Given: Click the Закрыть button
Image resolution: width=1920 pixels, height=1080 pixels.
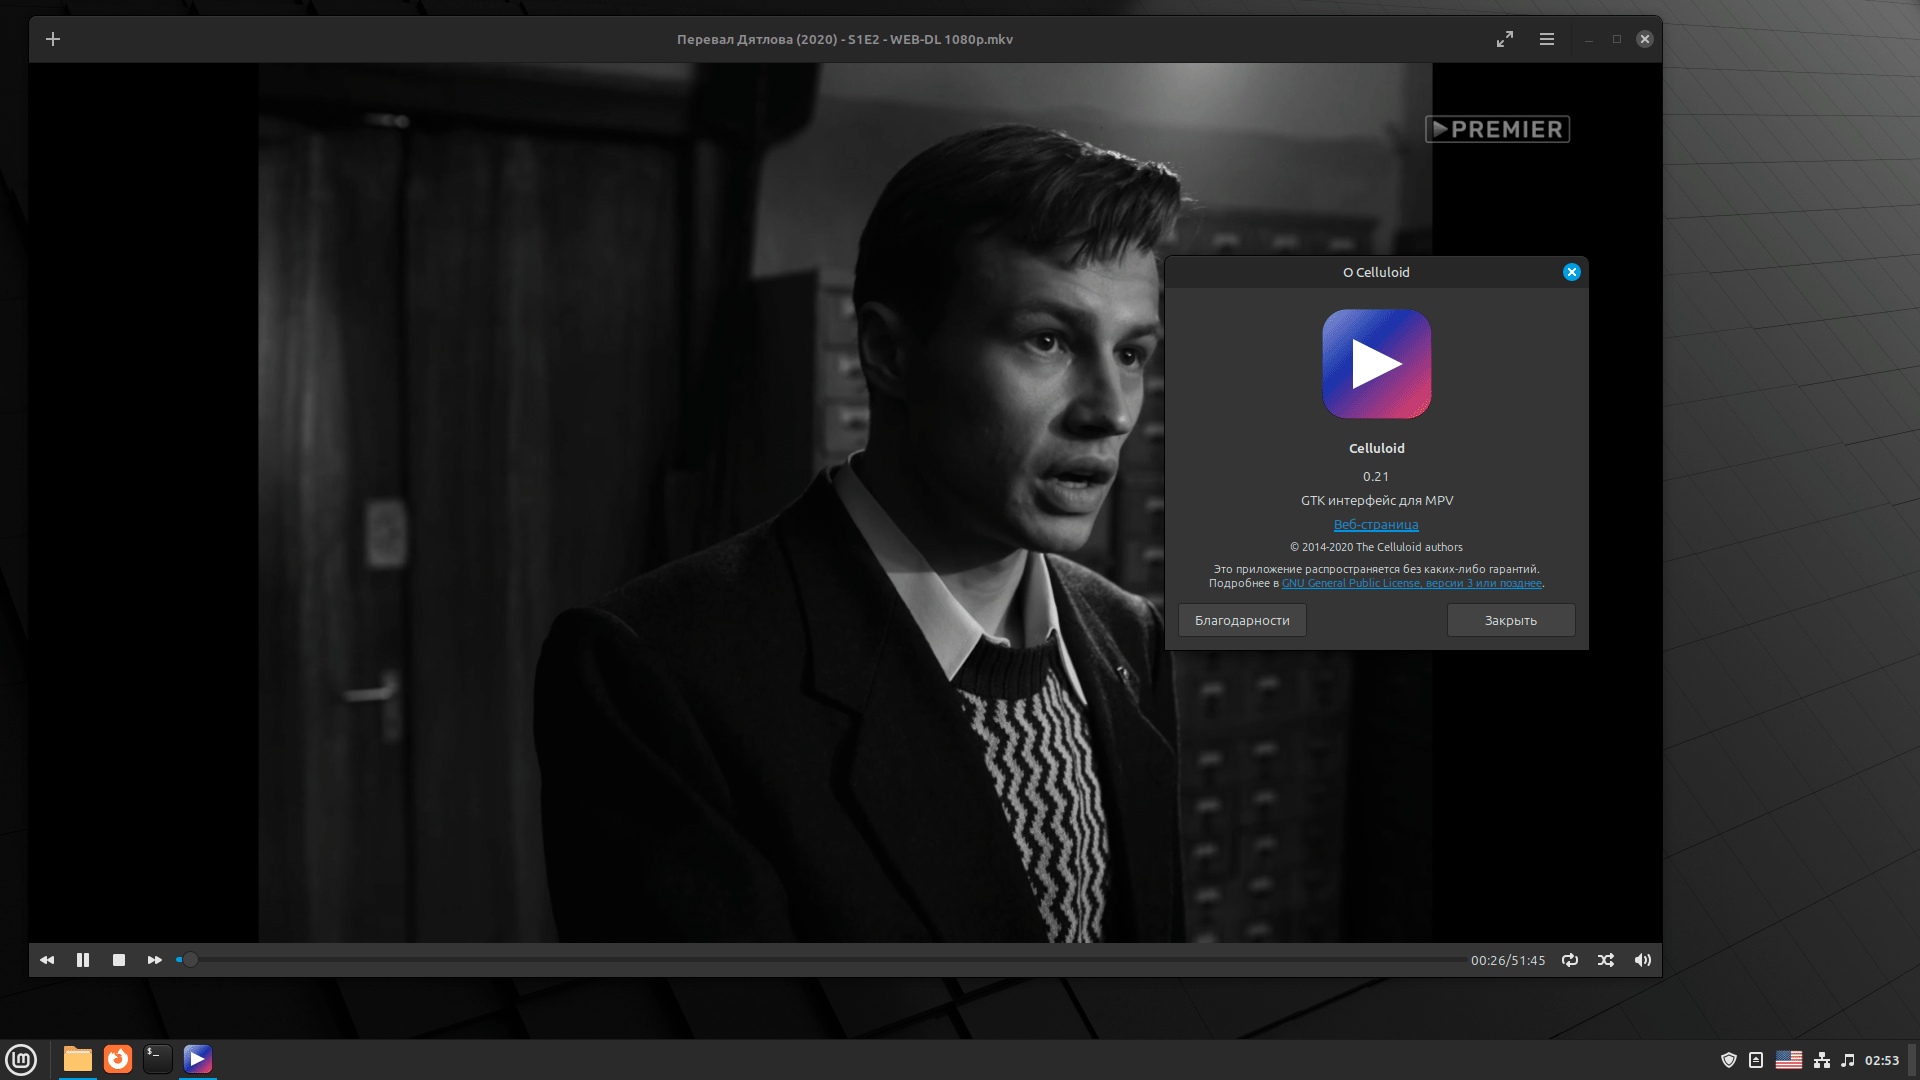Looking at the screenshot, I should (x=1511, y=620).
